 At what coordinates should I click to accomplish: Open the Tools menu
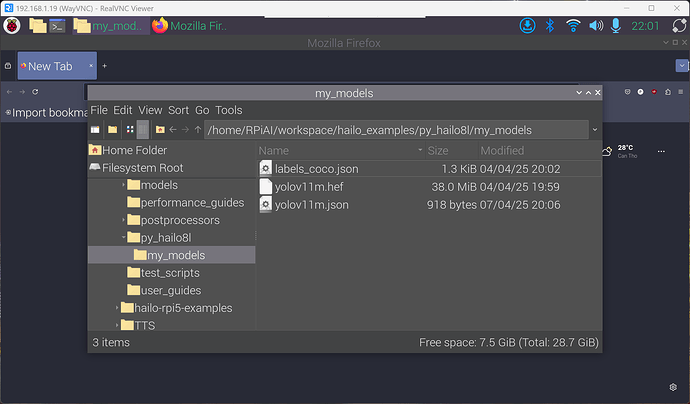click(x=229, y=110)
